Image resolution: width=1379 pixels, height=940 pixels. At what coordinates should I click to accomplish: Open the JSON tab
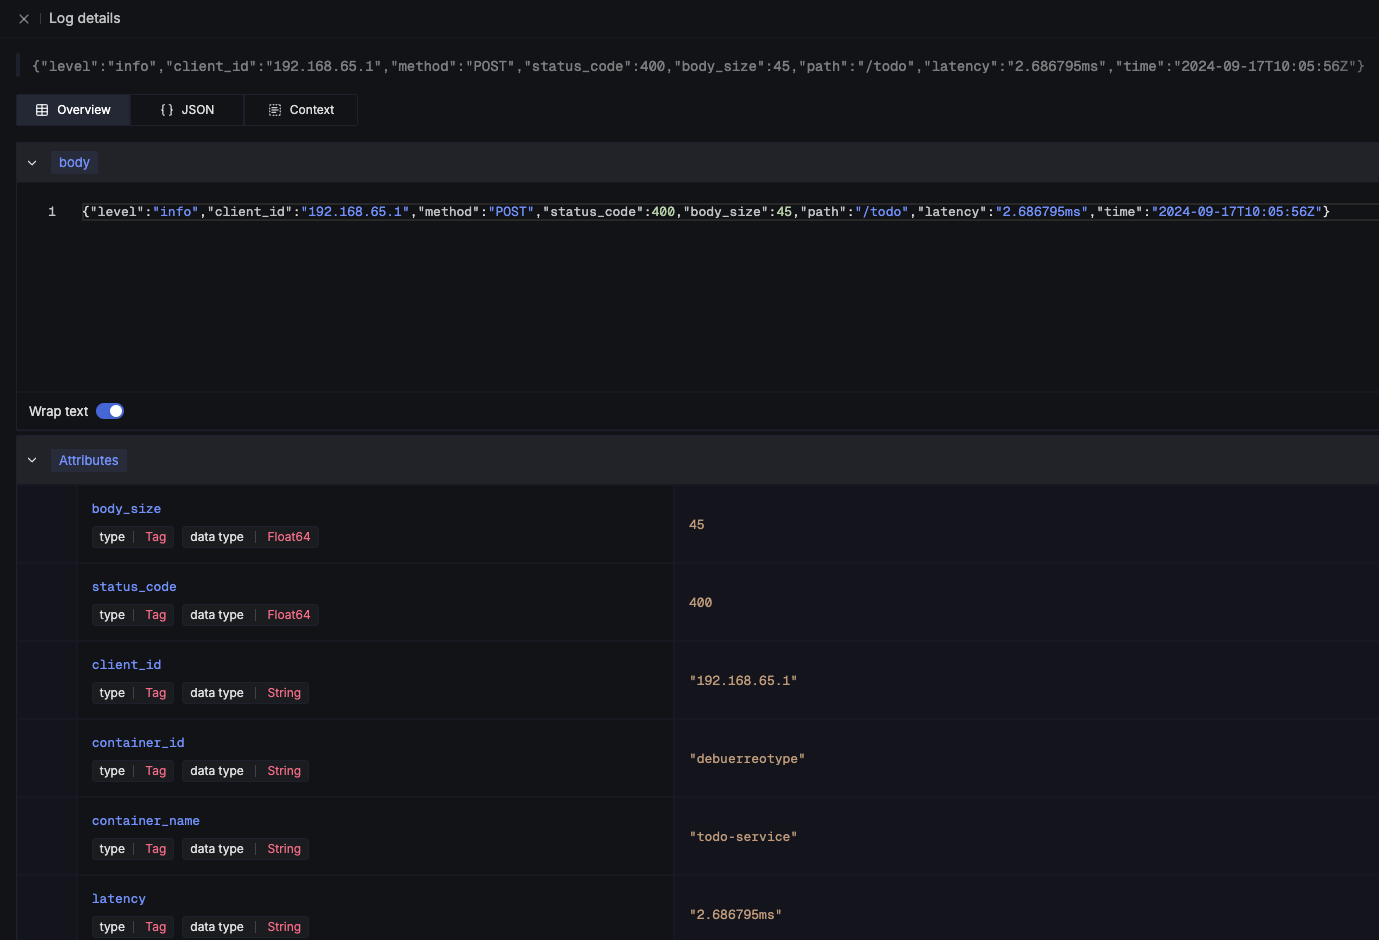click(187, 110)
